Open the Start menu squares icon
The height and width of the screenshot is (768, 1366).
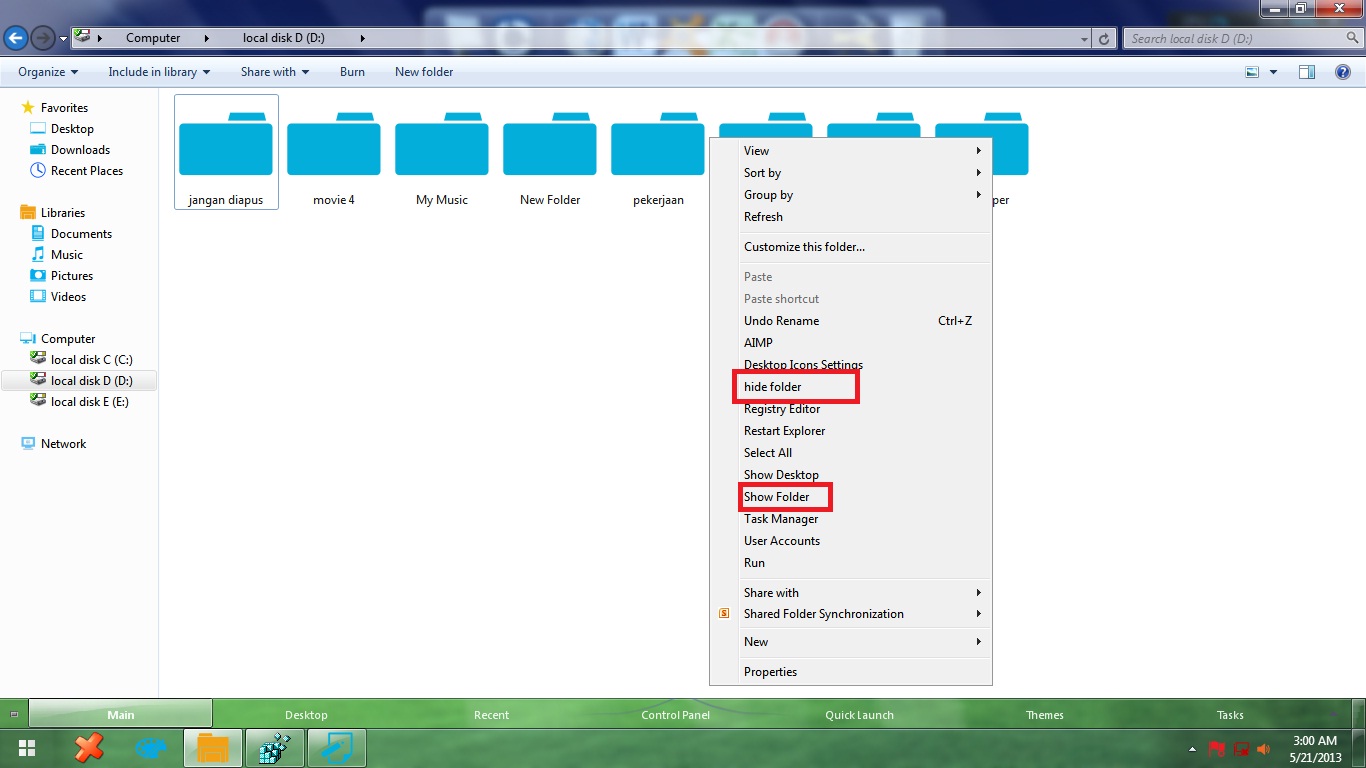tap(26, 747)
